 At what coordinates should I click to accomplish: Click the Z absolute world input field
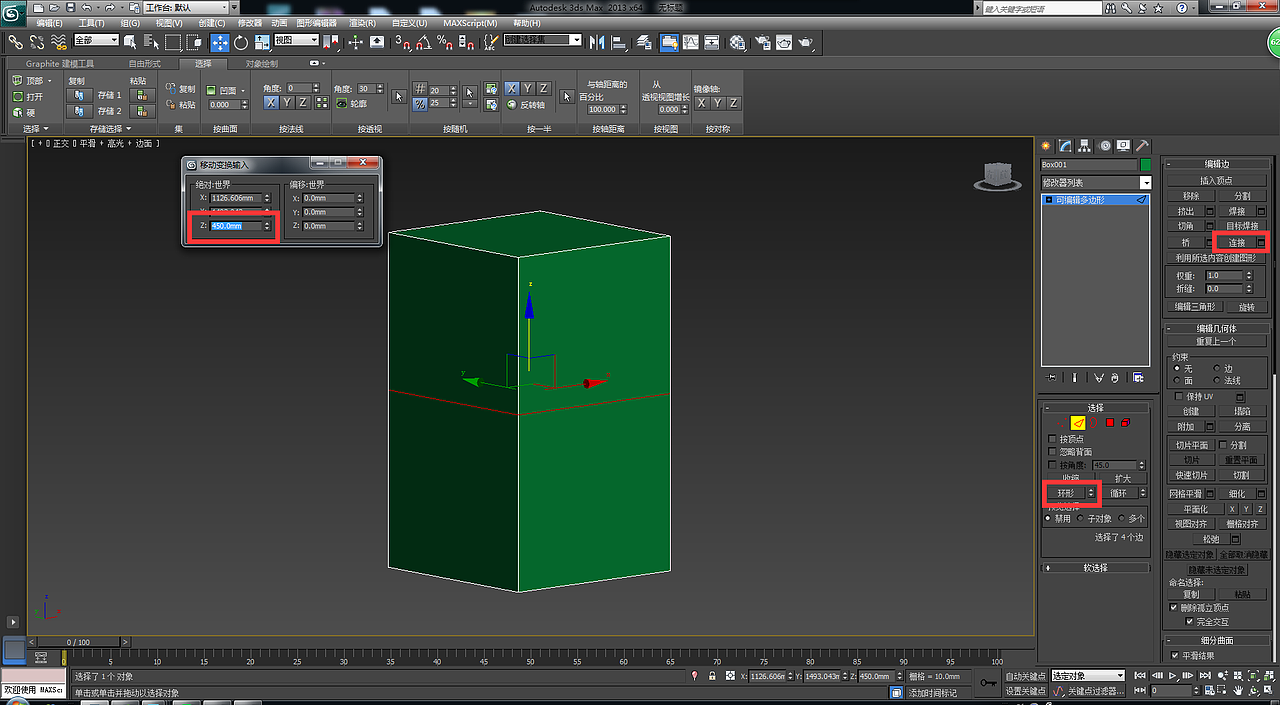point(236,226)
